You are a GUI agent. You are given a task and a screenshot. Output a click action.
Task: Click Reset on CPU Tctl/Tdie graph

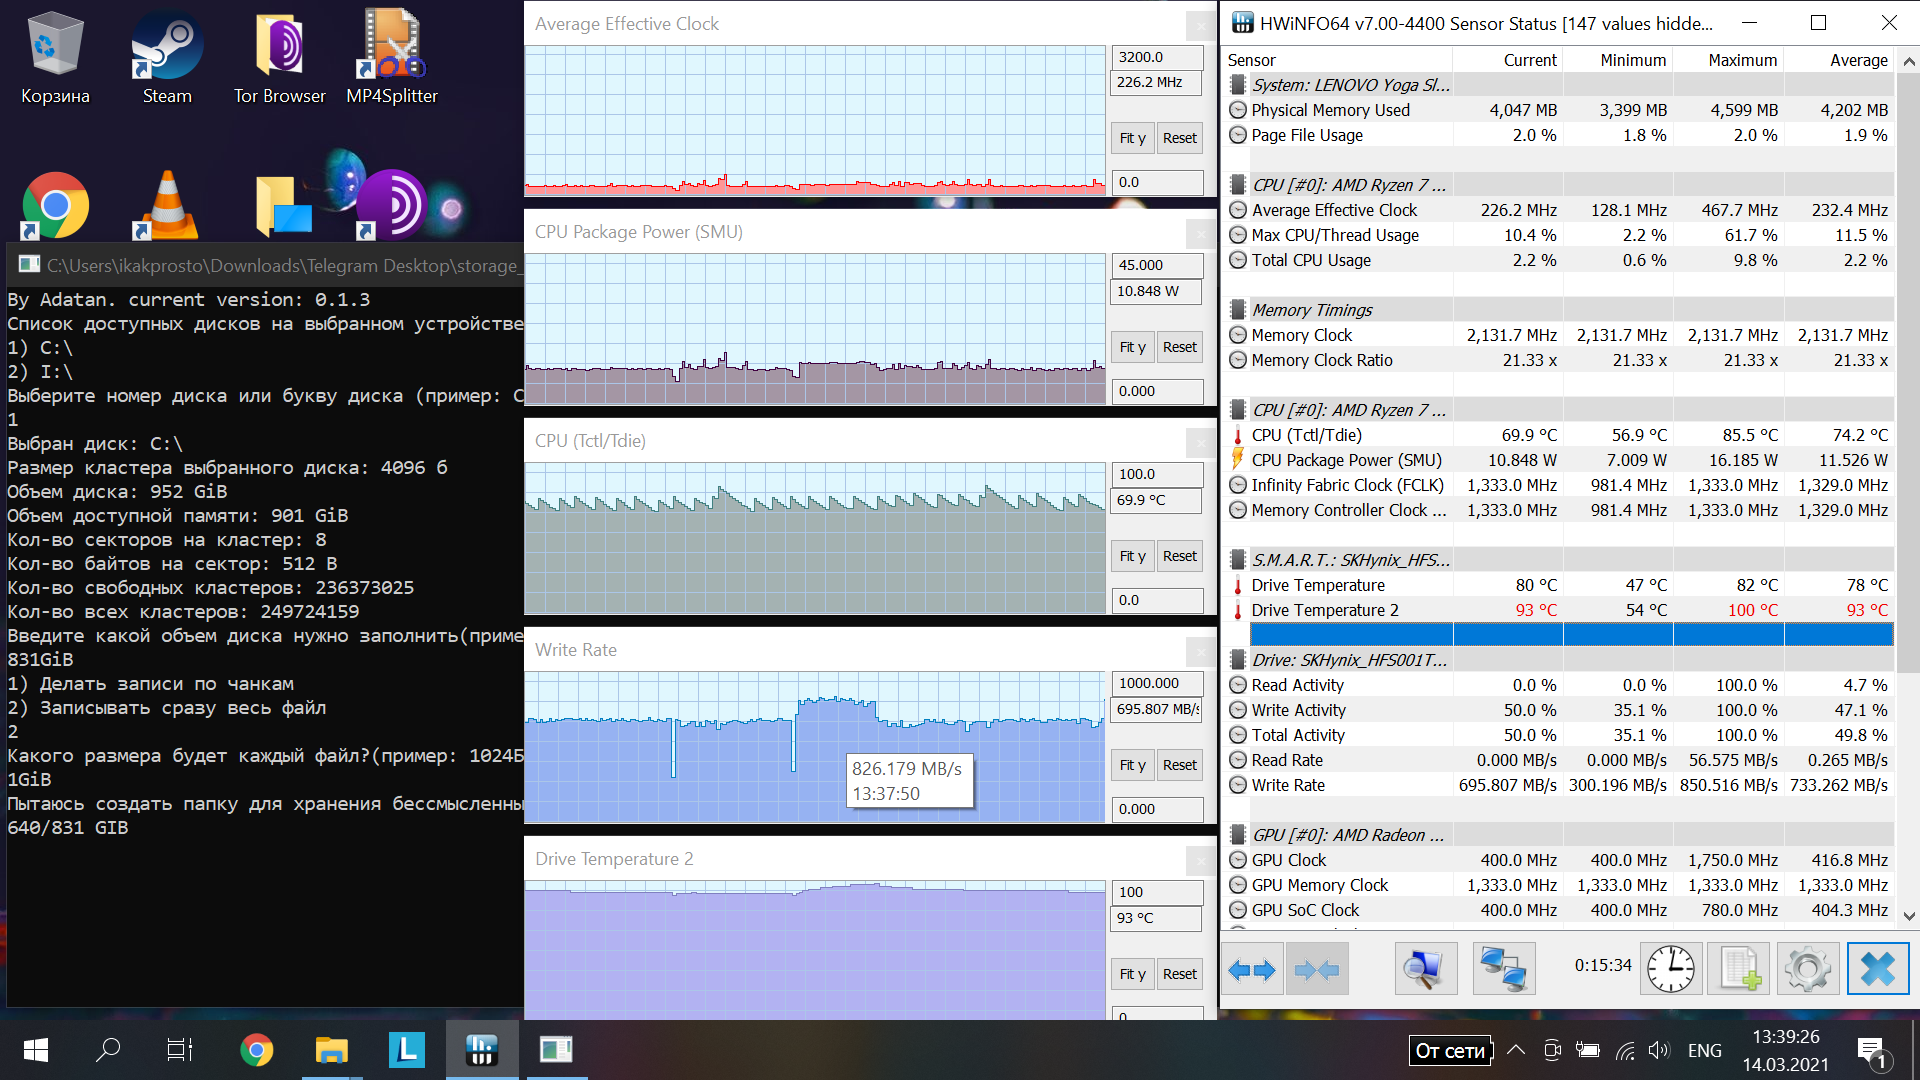(x=1180, y=556)
